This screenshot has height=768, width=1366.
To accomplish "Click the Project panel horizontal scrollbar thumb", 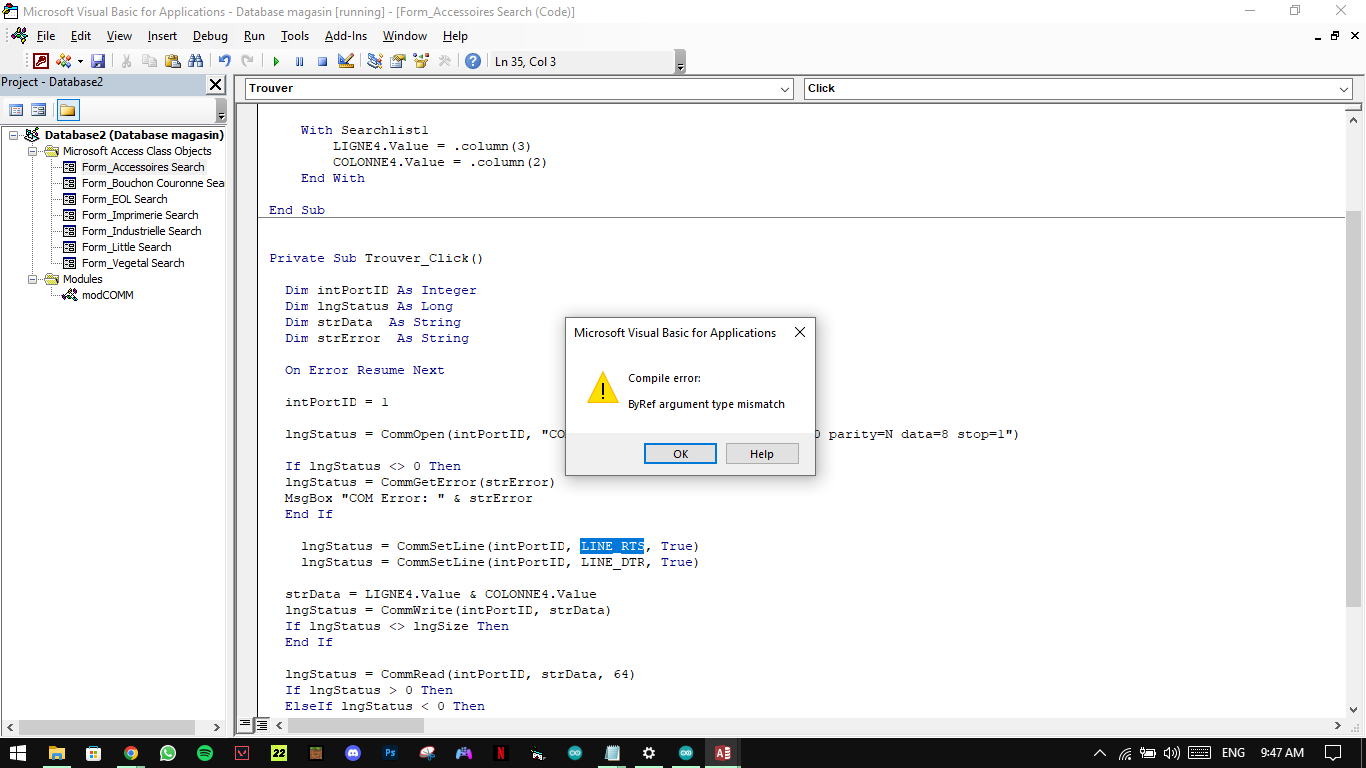I will pyautogui.click(x=105, y=727).
